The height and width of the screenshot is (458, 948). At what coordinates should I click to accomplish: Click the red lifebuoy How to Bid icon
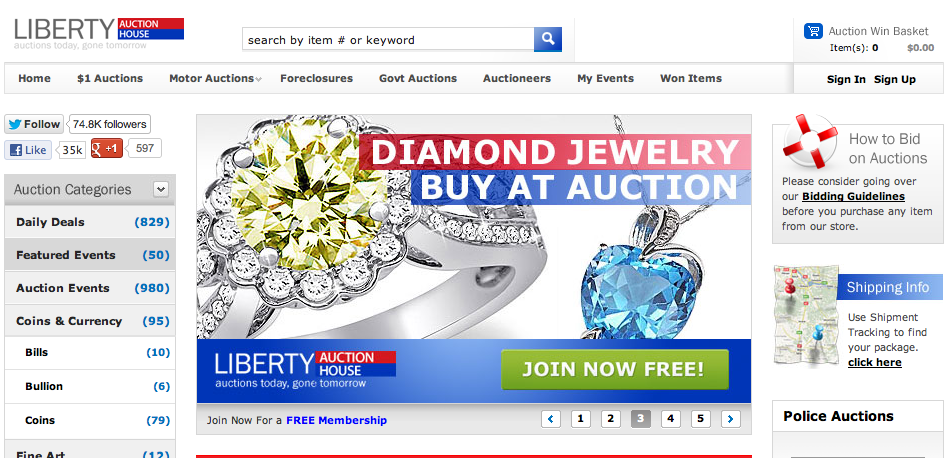[810, 141]
